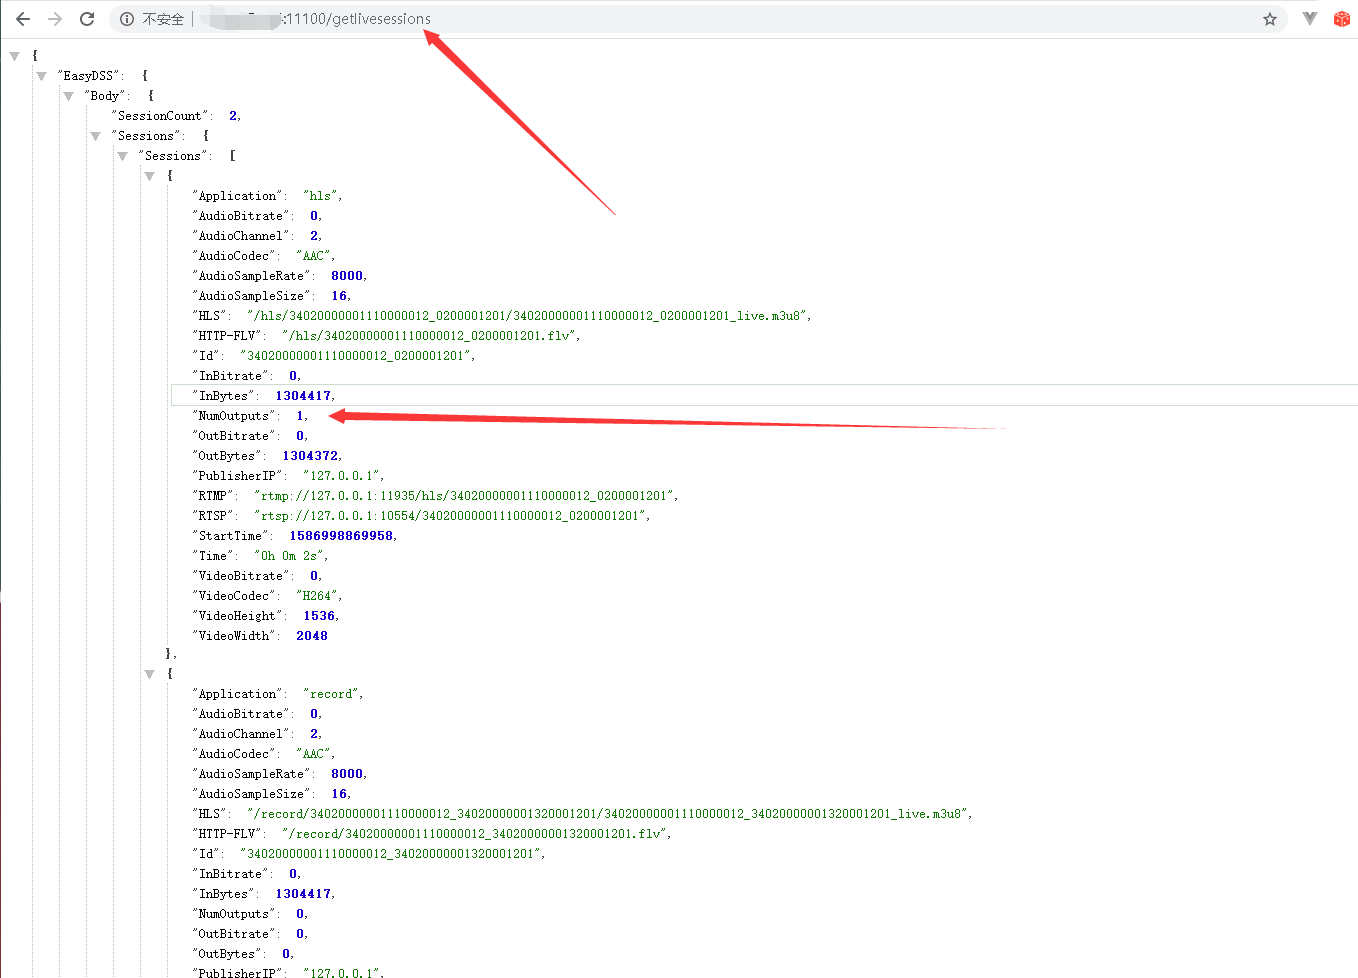Reload the getlivesessions page
The height and width of the screenshot is (978, 1358).
coord(87,19)
